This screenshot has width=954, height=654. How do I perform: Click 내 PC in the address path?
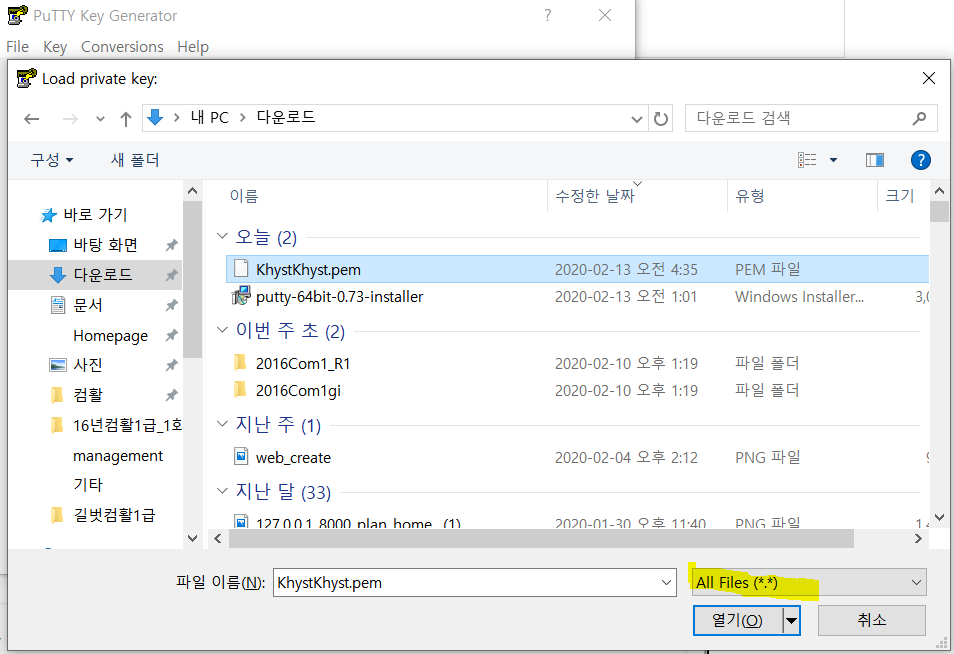point(209,117)
